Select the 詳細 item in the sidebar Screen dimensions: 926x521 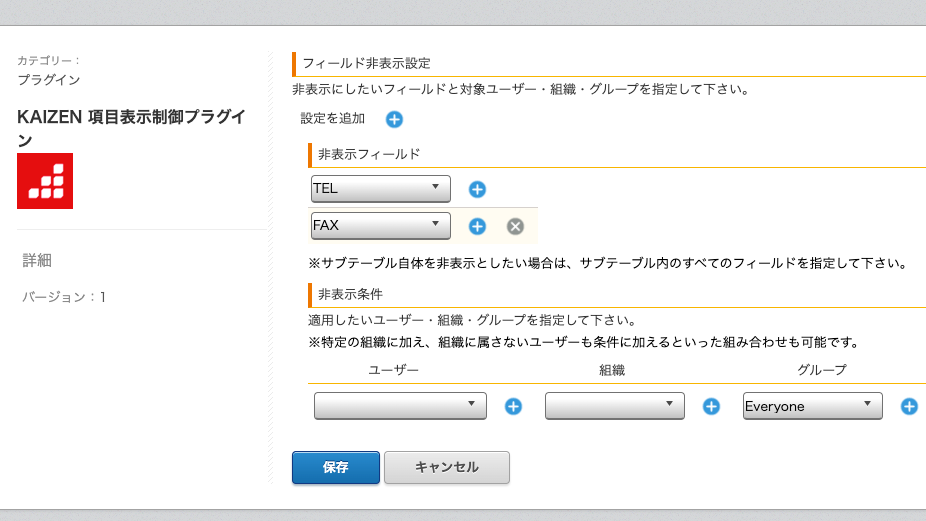[x=37, y=260]
